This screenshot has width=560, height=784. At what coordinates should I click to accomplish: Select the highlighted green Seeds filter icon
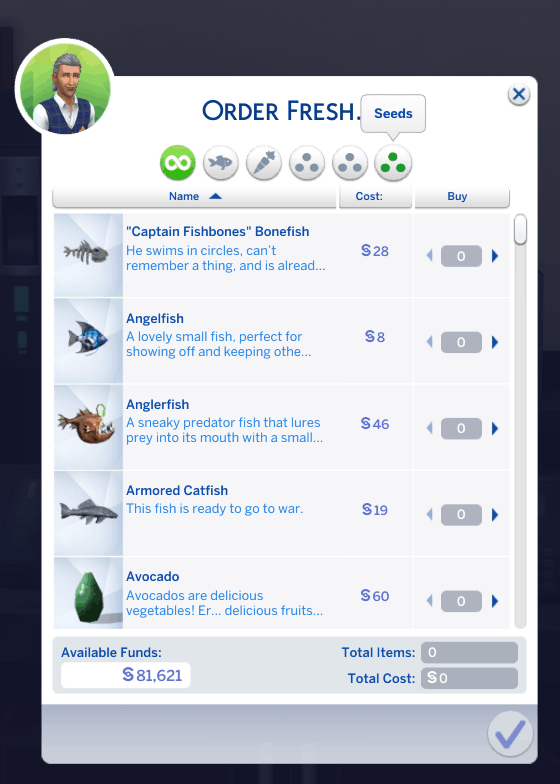click(393, 163)
